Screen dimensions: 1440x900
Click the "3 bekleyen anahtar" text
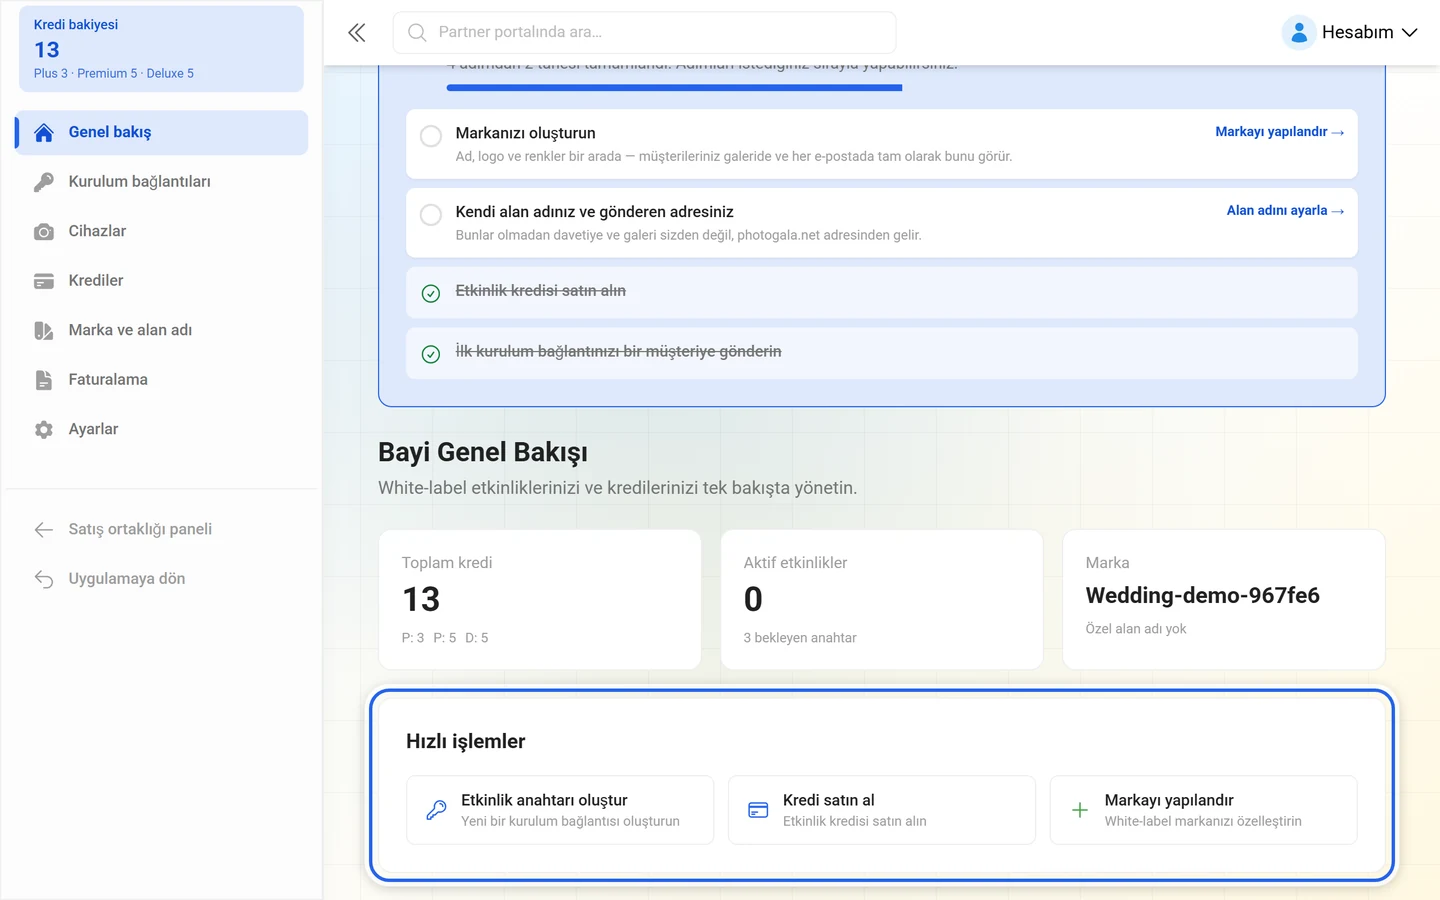800,638
